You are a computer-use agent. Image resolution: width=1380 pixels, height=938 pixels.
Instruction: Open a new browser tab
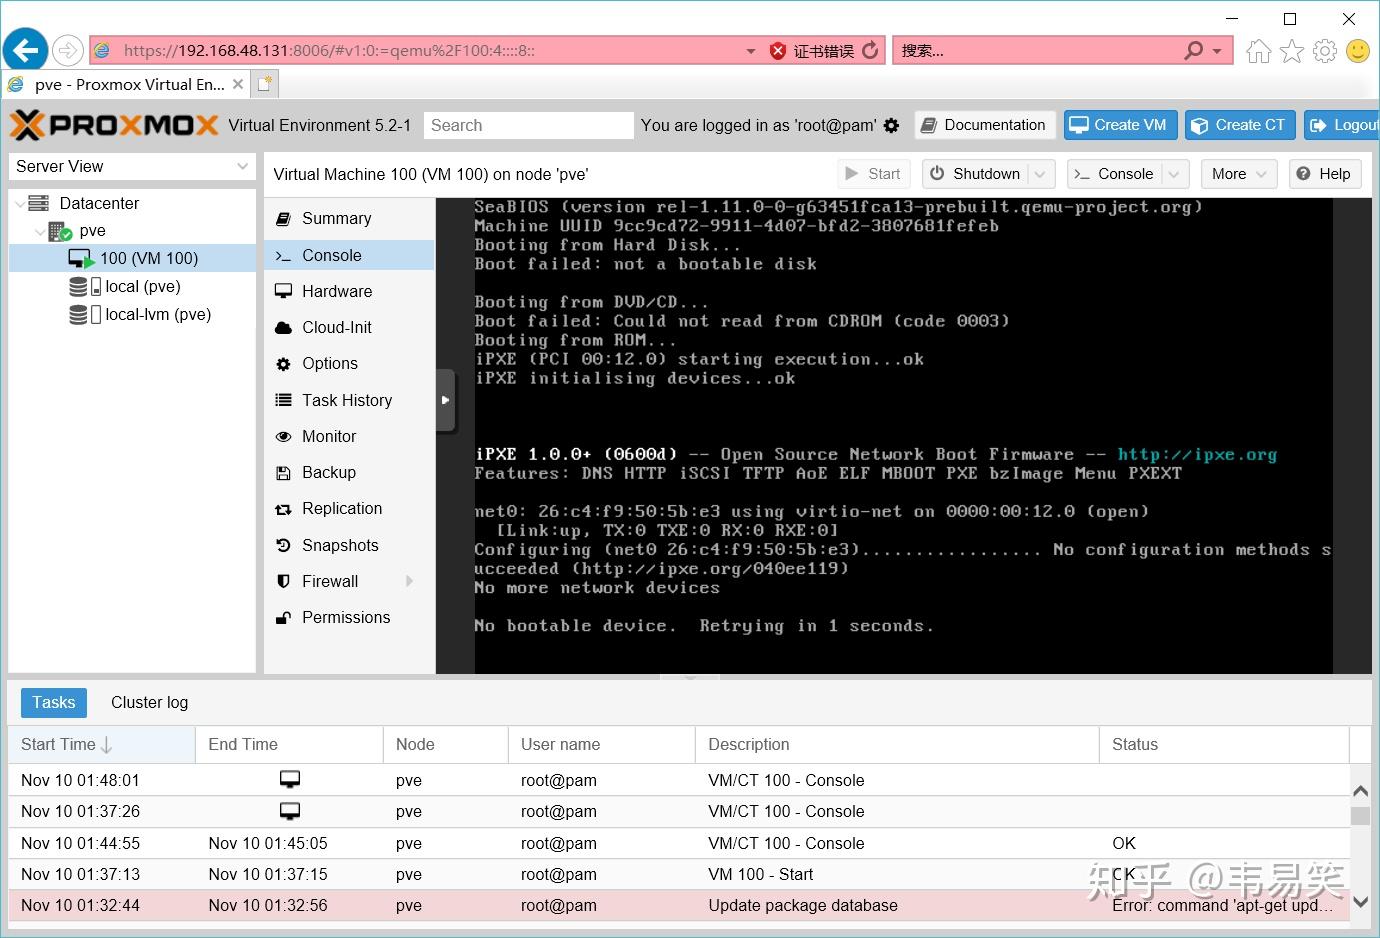265,84
